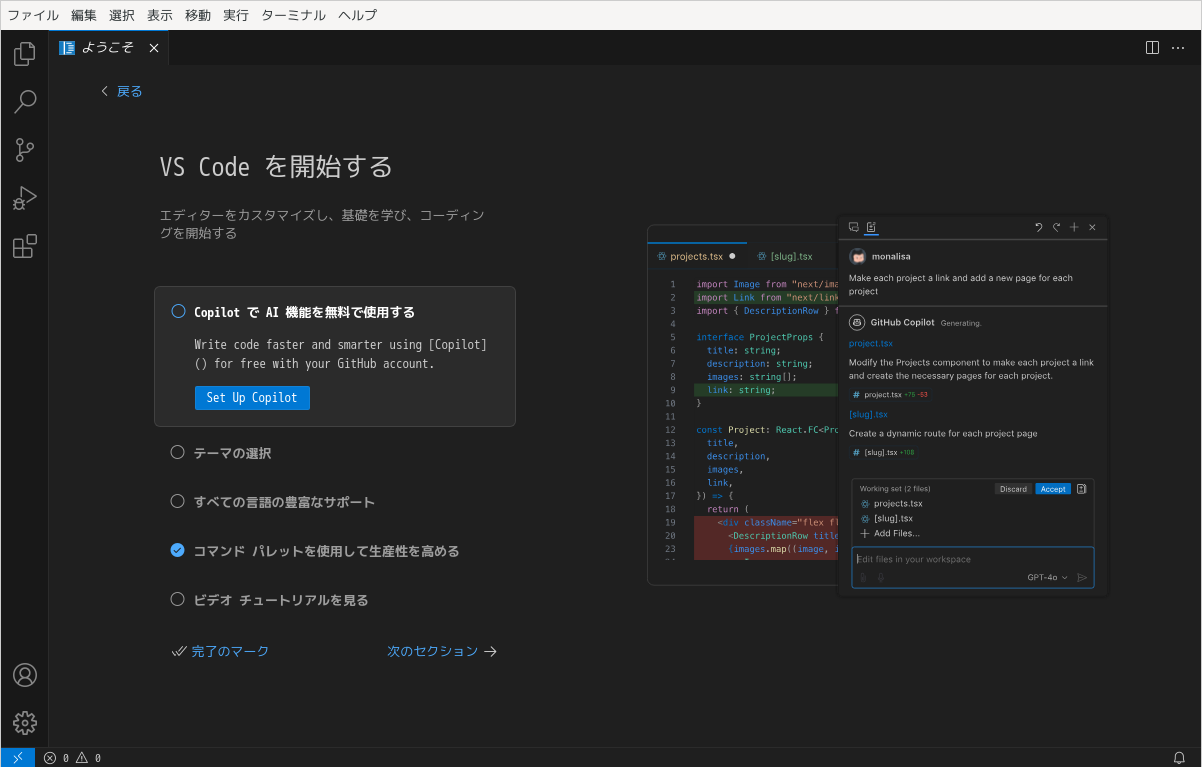Open the Manage gear icon
Image resolution: width=1202 pixels, height=767 pixels.
[x=25, y=723]
